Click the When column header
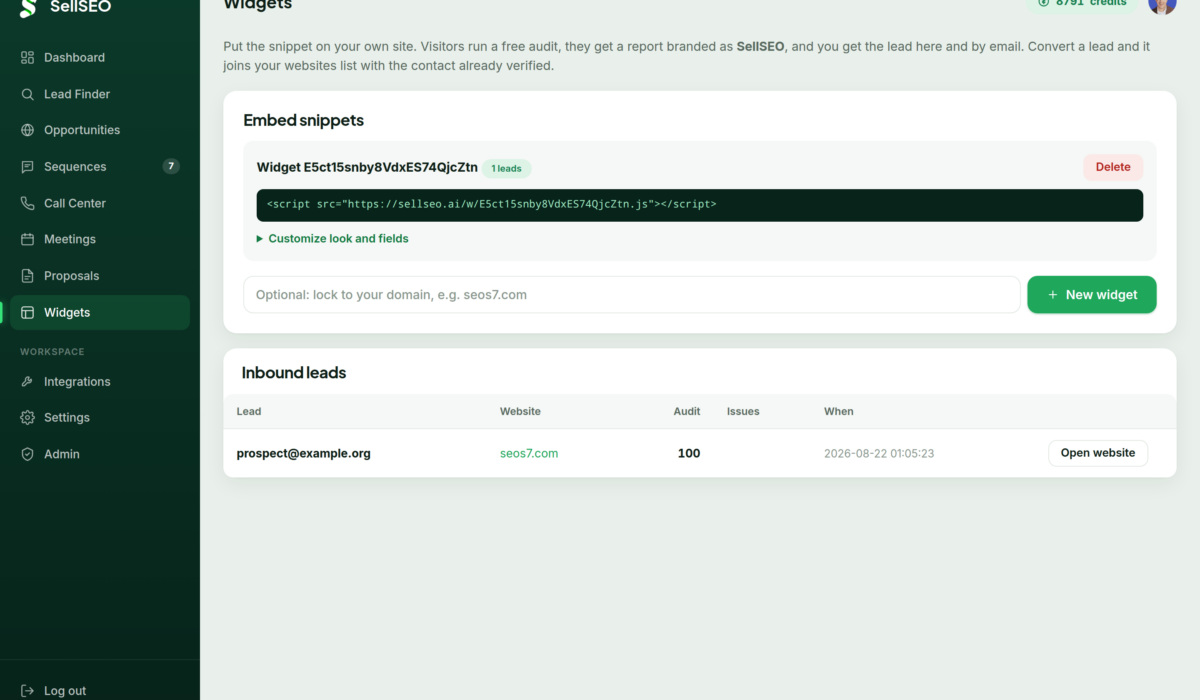The width and height of the screenshot is (1200, 700). pyautogui.click(x=839, y=411)
